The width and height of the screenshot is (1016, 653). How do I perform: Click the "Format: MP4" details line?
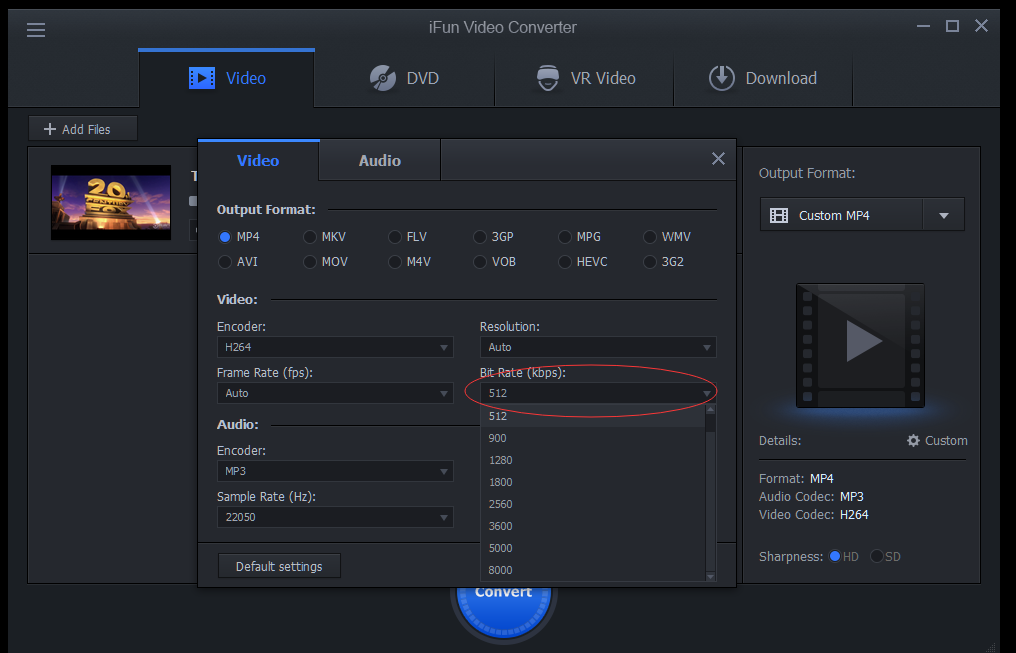click(796, 479)
